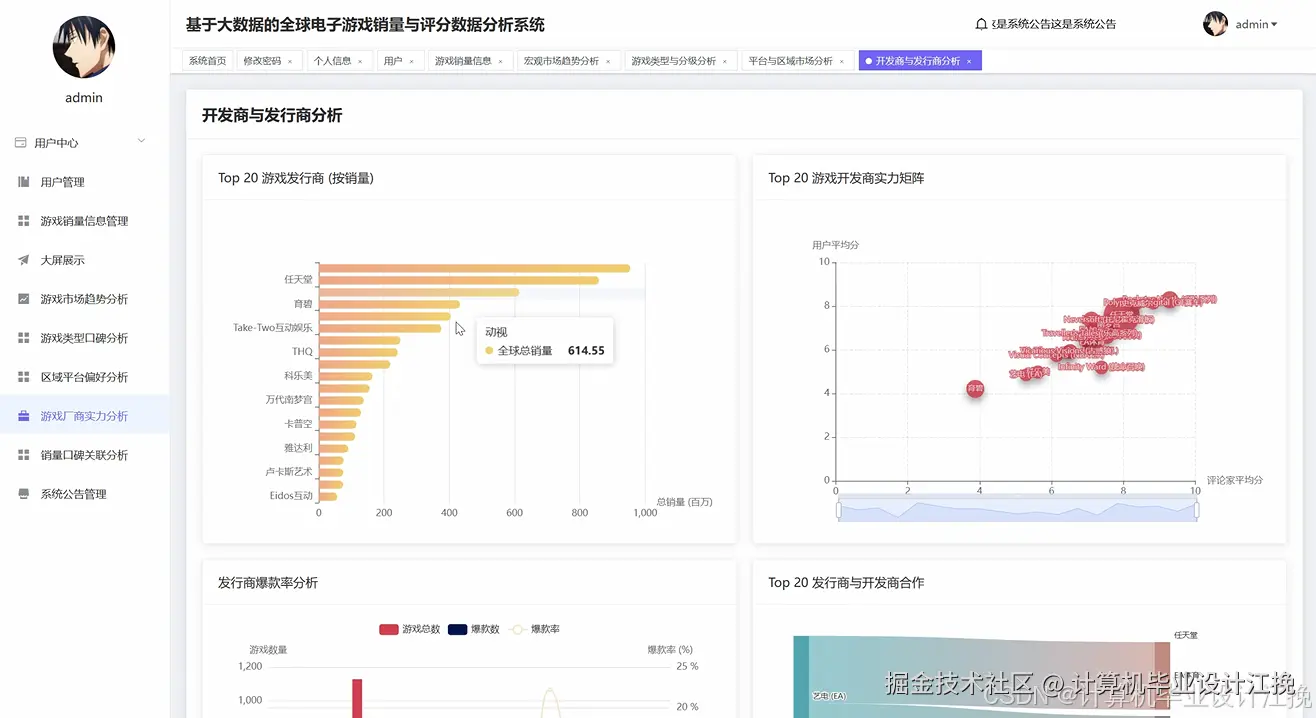Select the active 开发商与发行商分析 tab
This screenshot has height=718, width=1316.
pos(918,61)
